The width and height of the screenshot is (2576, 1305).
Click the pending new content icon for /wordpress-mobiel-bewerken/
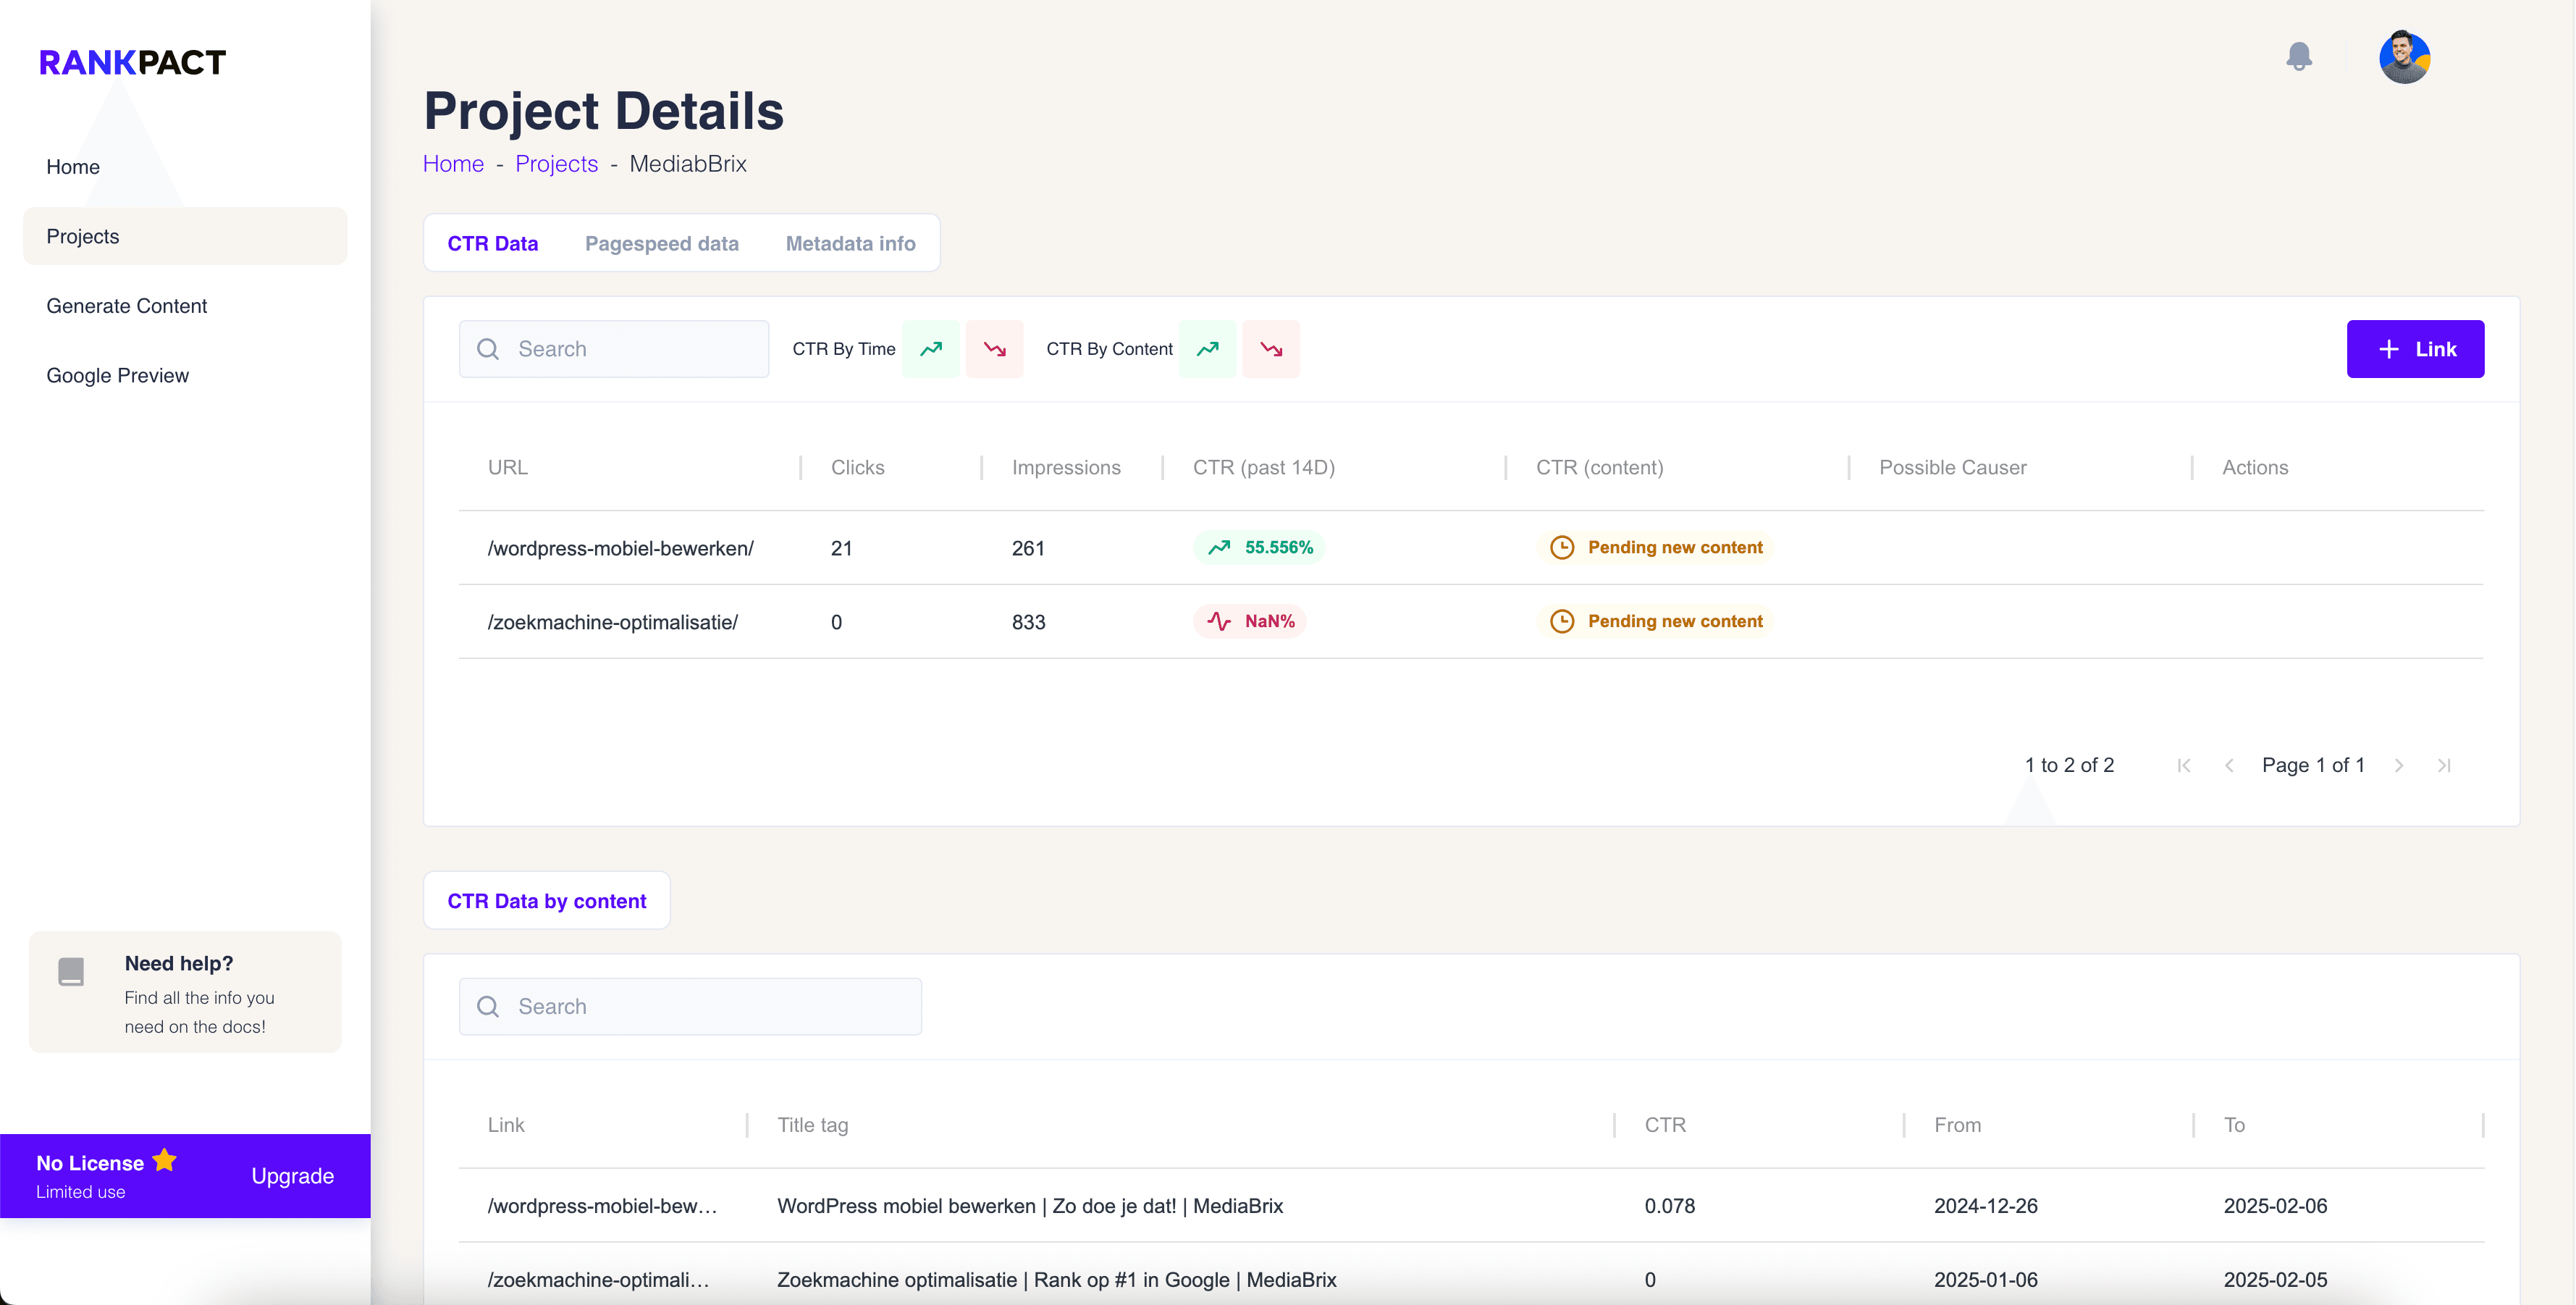point(1561,546)
